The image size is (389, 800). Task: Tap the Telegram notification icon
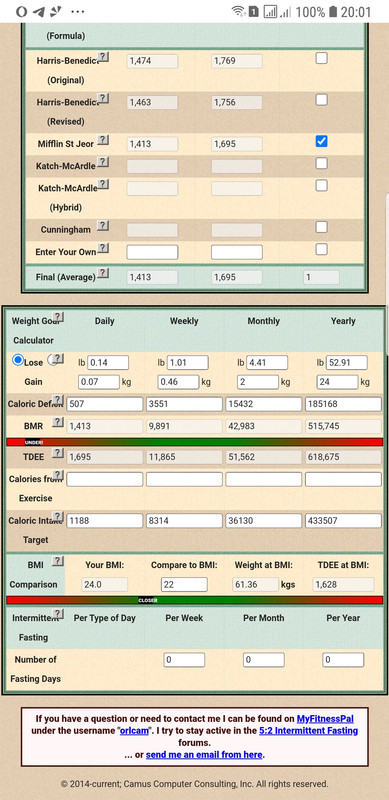(38, 11)
